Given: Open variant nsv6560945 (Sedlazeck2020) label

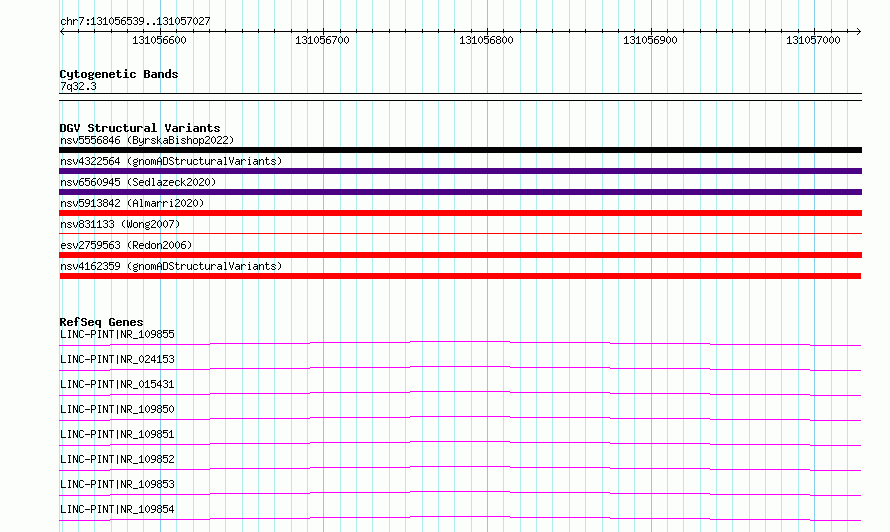Looking at the screenshot, I should [x=138, y=182].
